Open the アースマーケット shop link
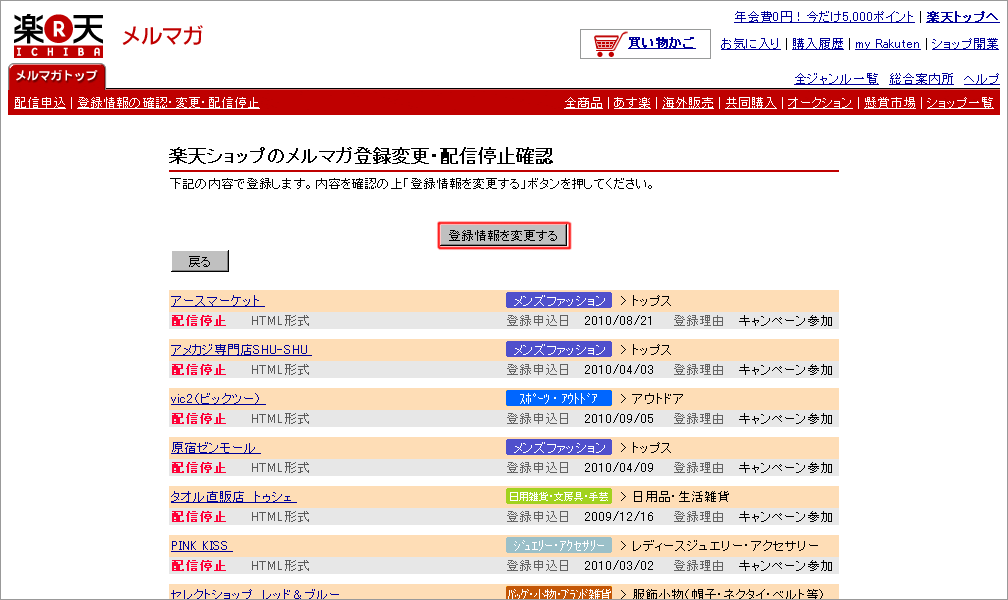1008x600 pixels. click(x=217, y=300)
